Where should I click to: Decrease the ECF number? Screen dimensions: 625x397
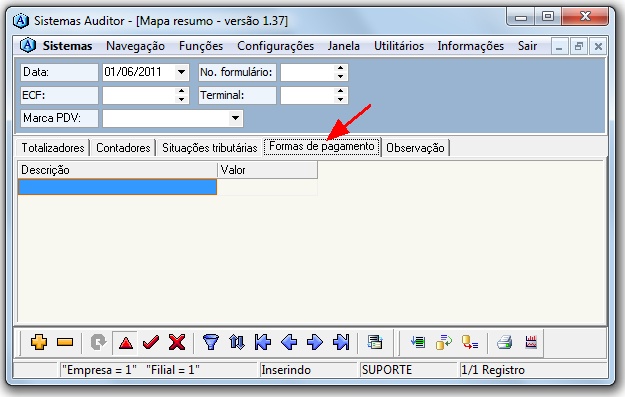click(x=181, y=99)
